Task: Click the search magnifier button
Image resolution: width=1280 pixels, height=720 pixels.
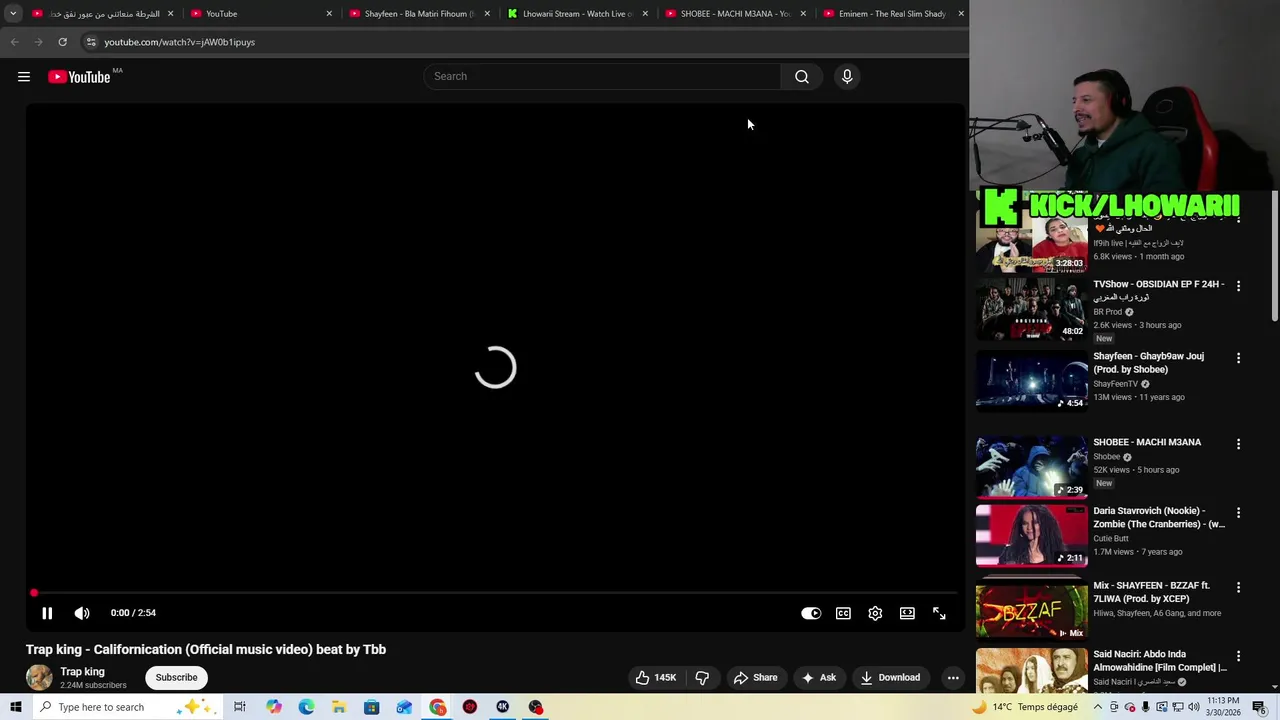Action: 801,77
